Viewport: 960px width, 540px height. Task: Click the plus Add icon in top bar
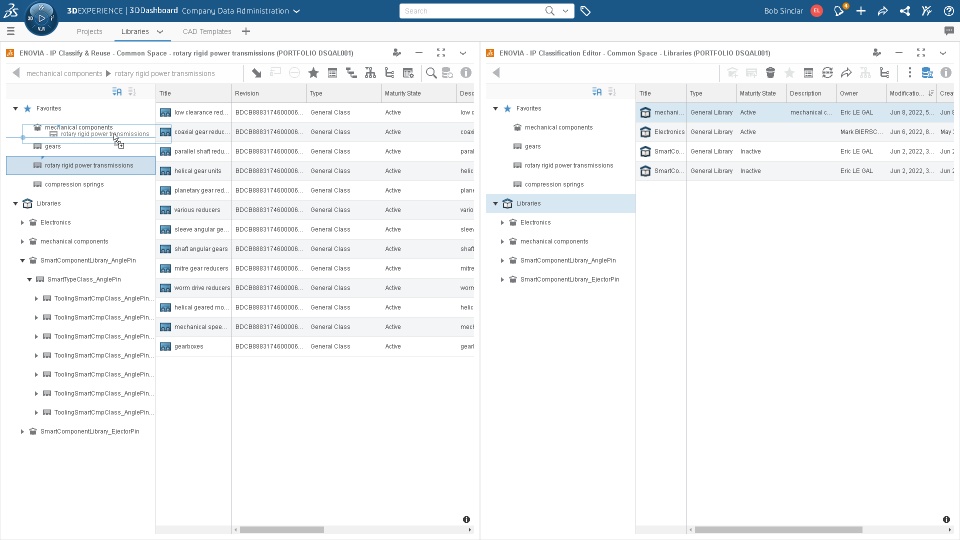pyautogui.click(x=861, y=10)
